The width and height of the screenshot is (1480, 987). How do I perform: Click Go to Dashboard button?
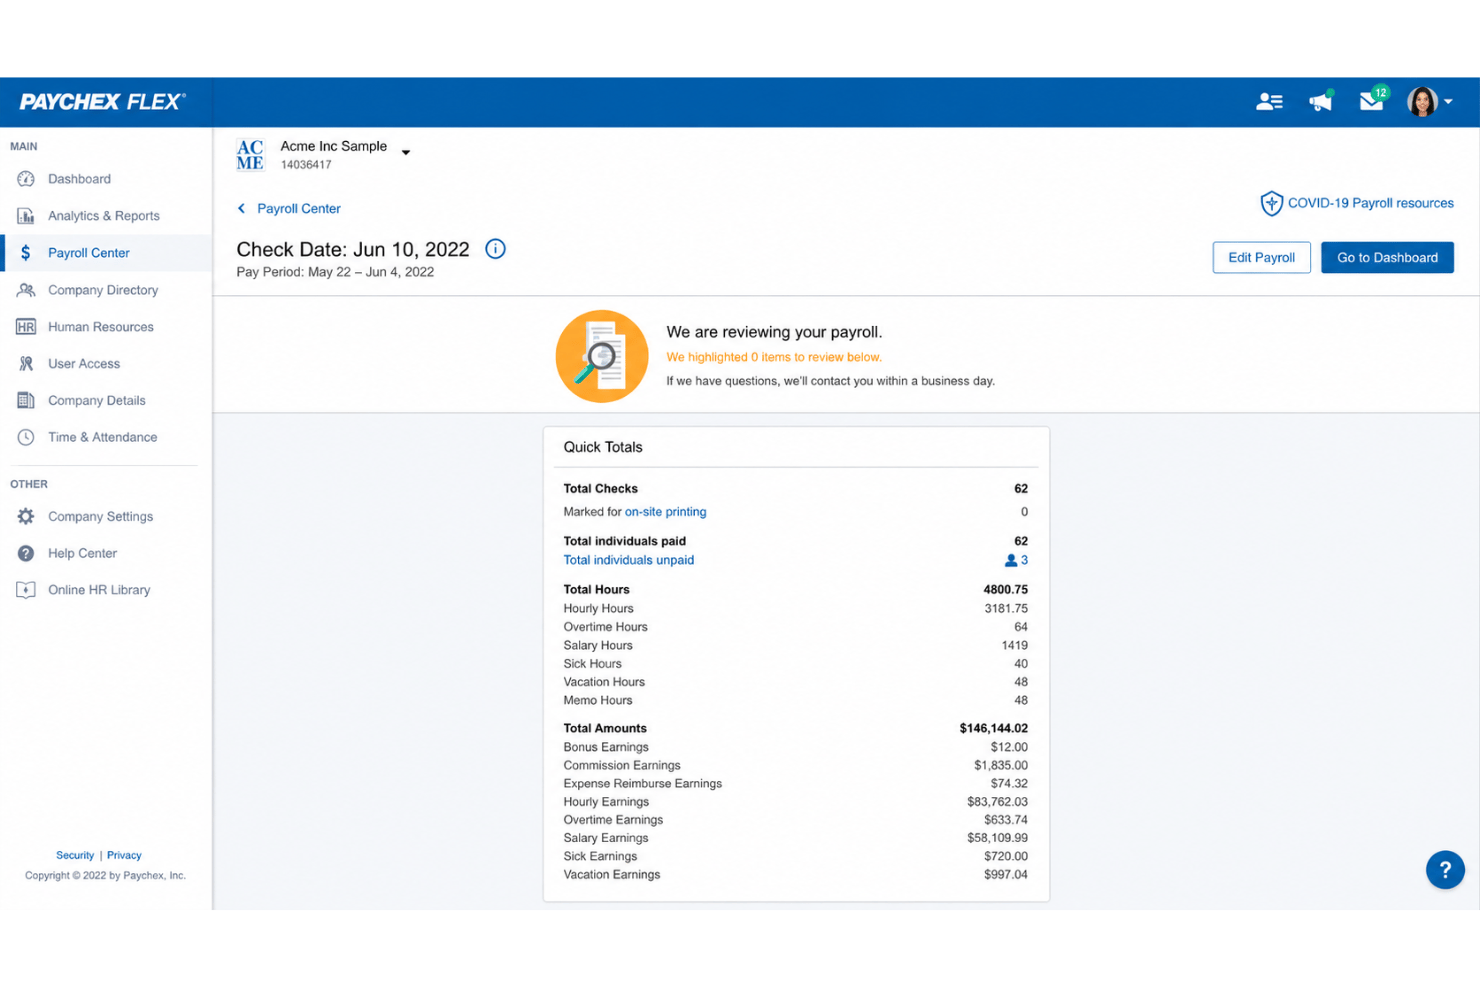tap(1387, 257)
